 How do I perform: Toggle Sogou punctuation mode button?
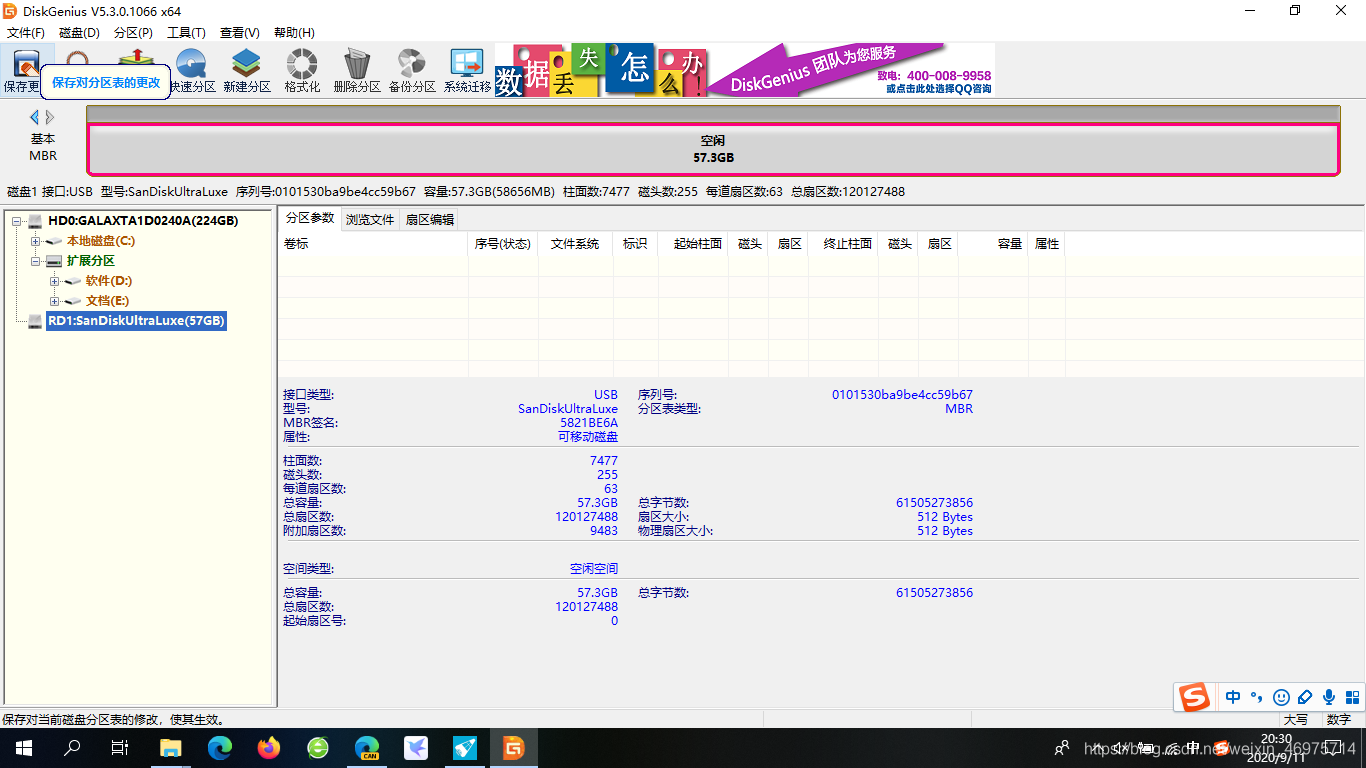point(1257,697)
